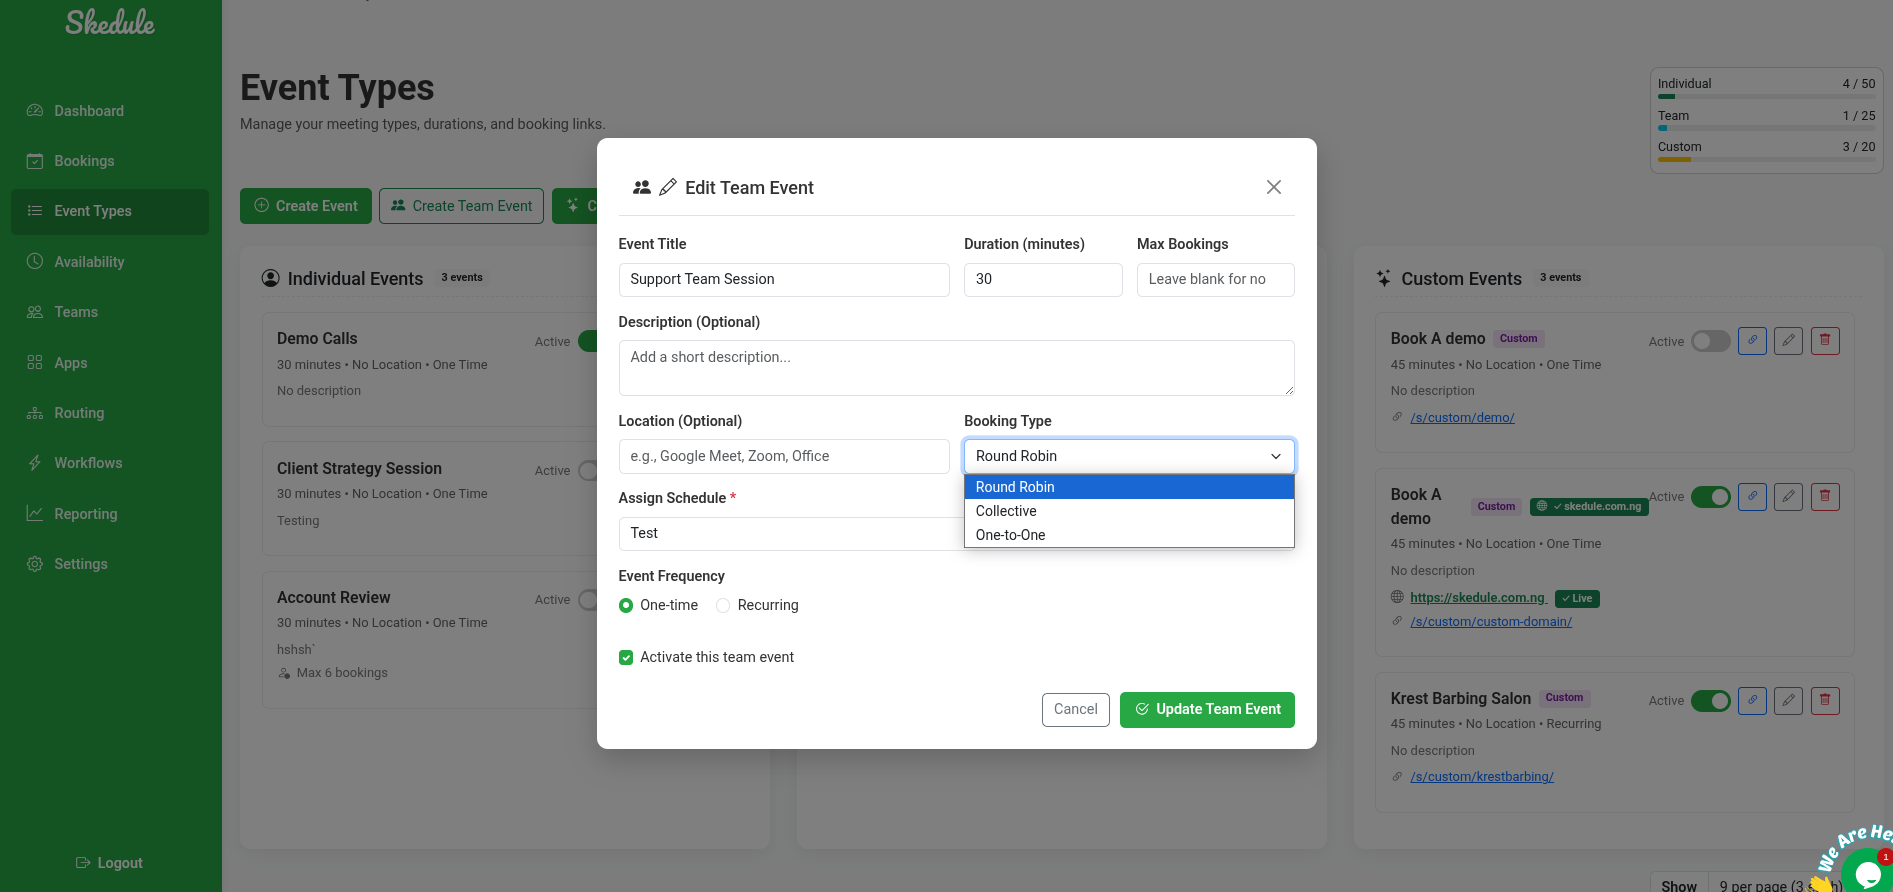Click the Description text area
The image size is (1893, 892).
pos(957,368)
